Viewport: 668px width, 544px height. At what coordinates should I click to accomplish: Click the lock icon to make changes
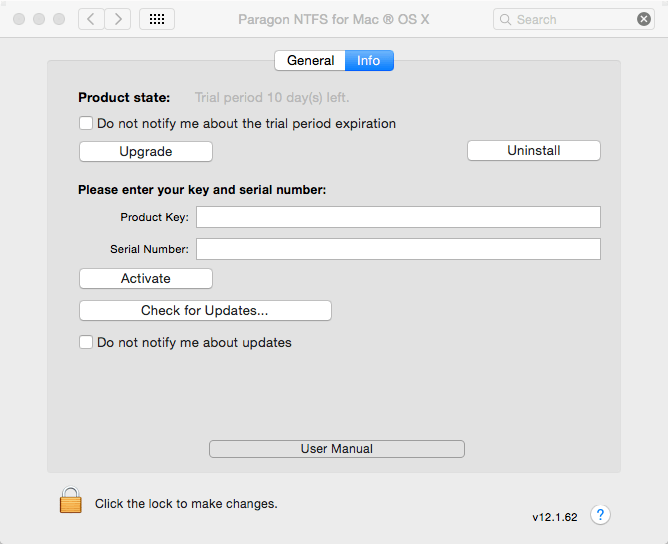71,500
